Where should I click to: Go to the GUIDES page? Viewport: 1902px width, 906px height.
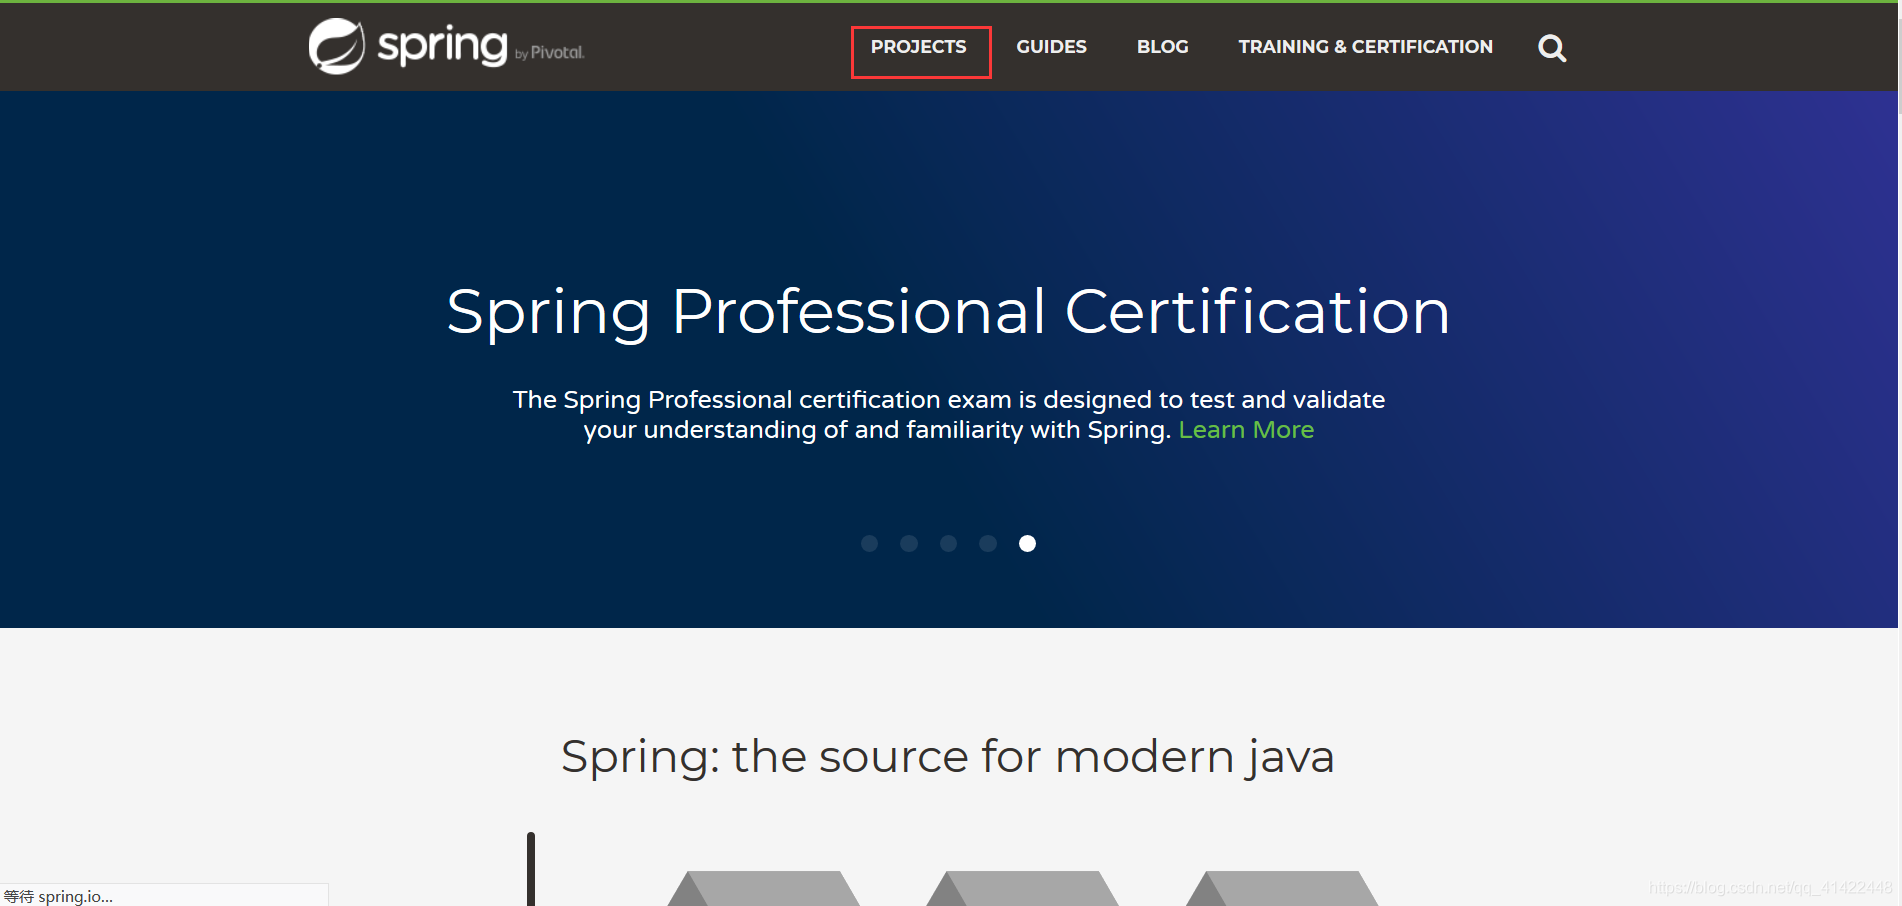tap(1051, 47)
